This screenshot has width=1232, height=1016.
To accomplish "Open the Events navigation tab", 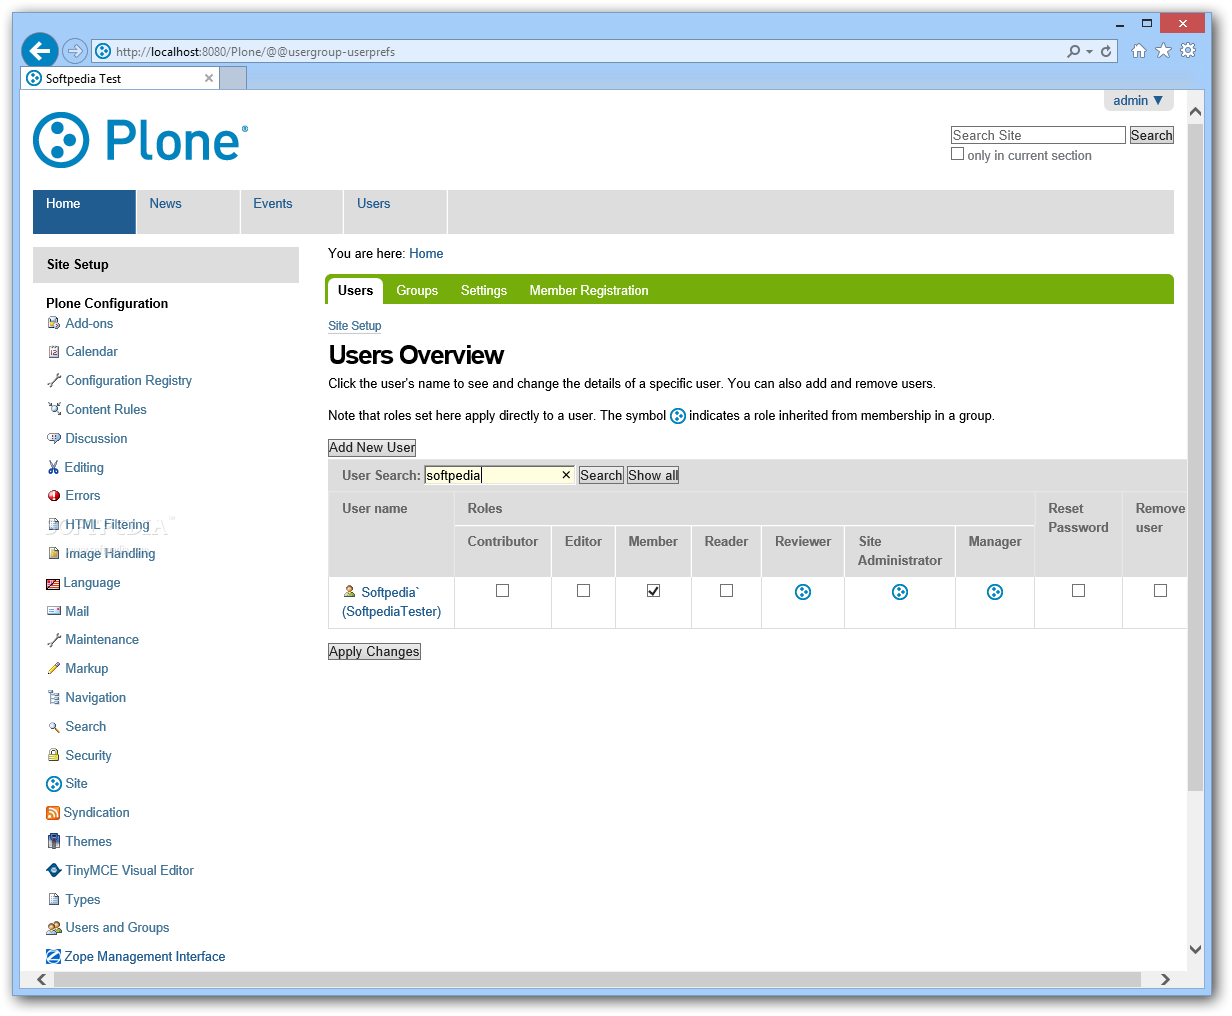I will [292, 212].
